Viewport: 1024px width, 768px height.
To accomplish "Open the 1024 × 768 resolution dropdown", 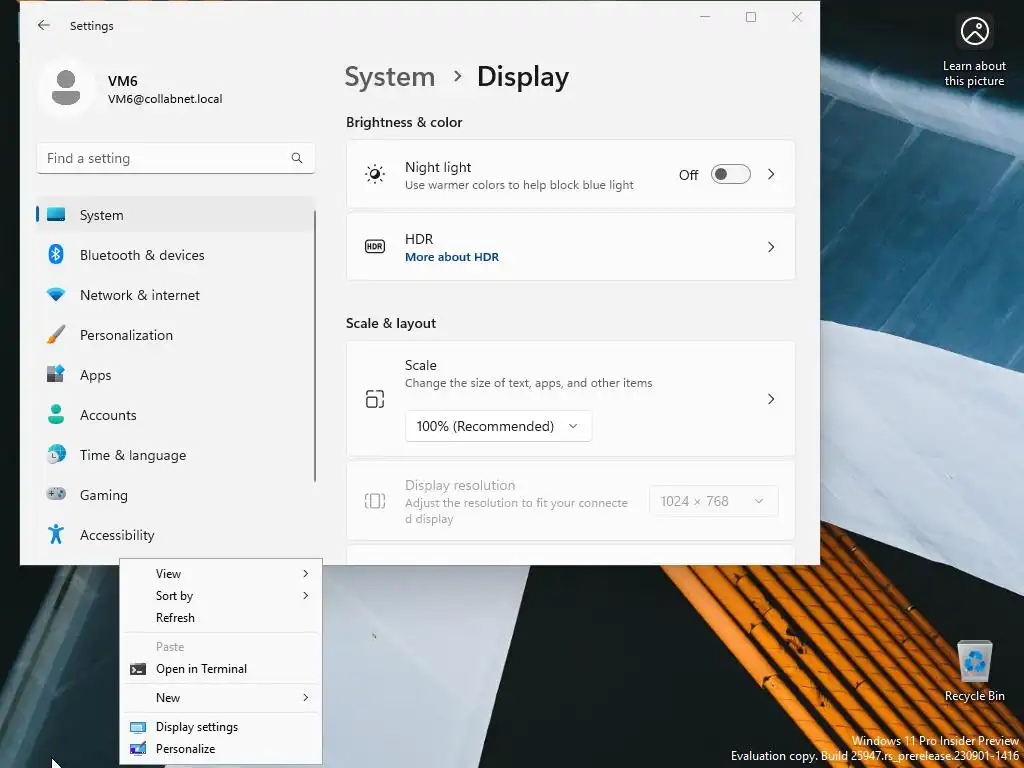I will 713,502.
